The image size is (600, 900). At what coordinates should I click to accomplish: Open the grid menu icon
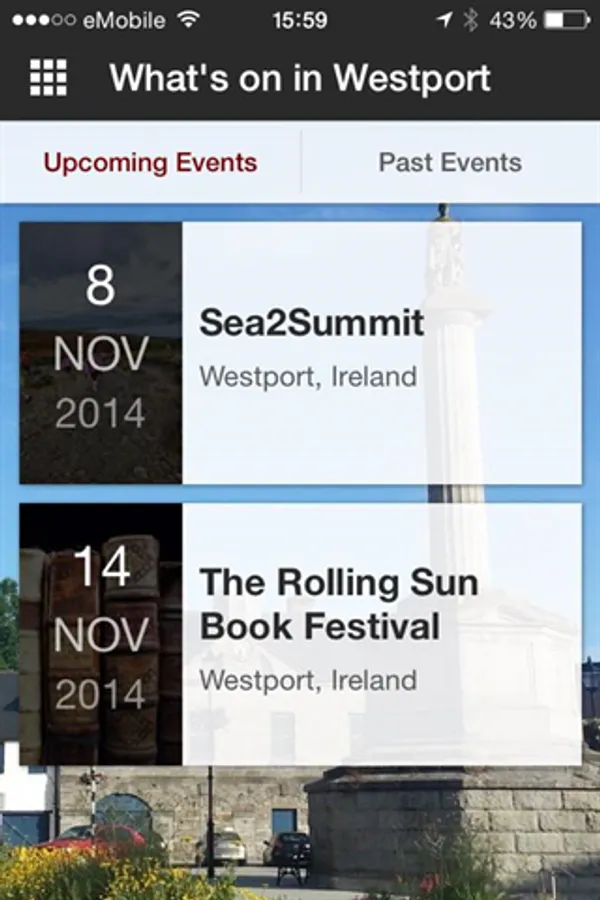(48, 77)
